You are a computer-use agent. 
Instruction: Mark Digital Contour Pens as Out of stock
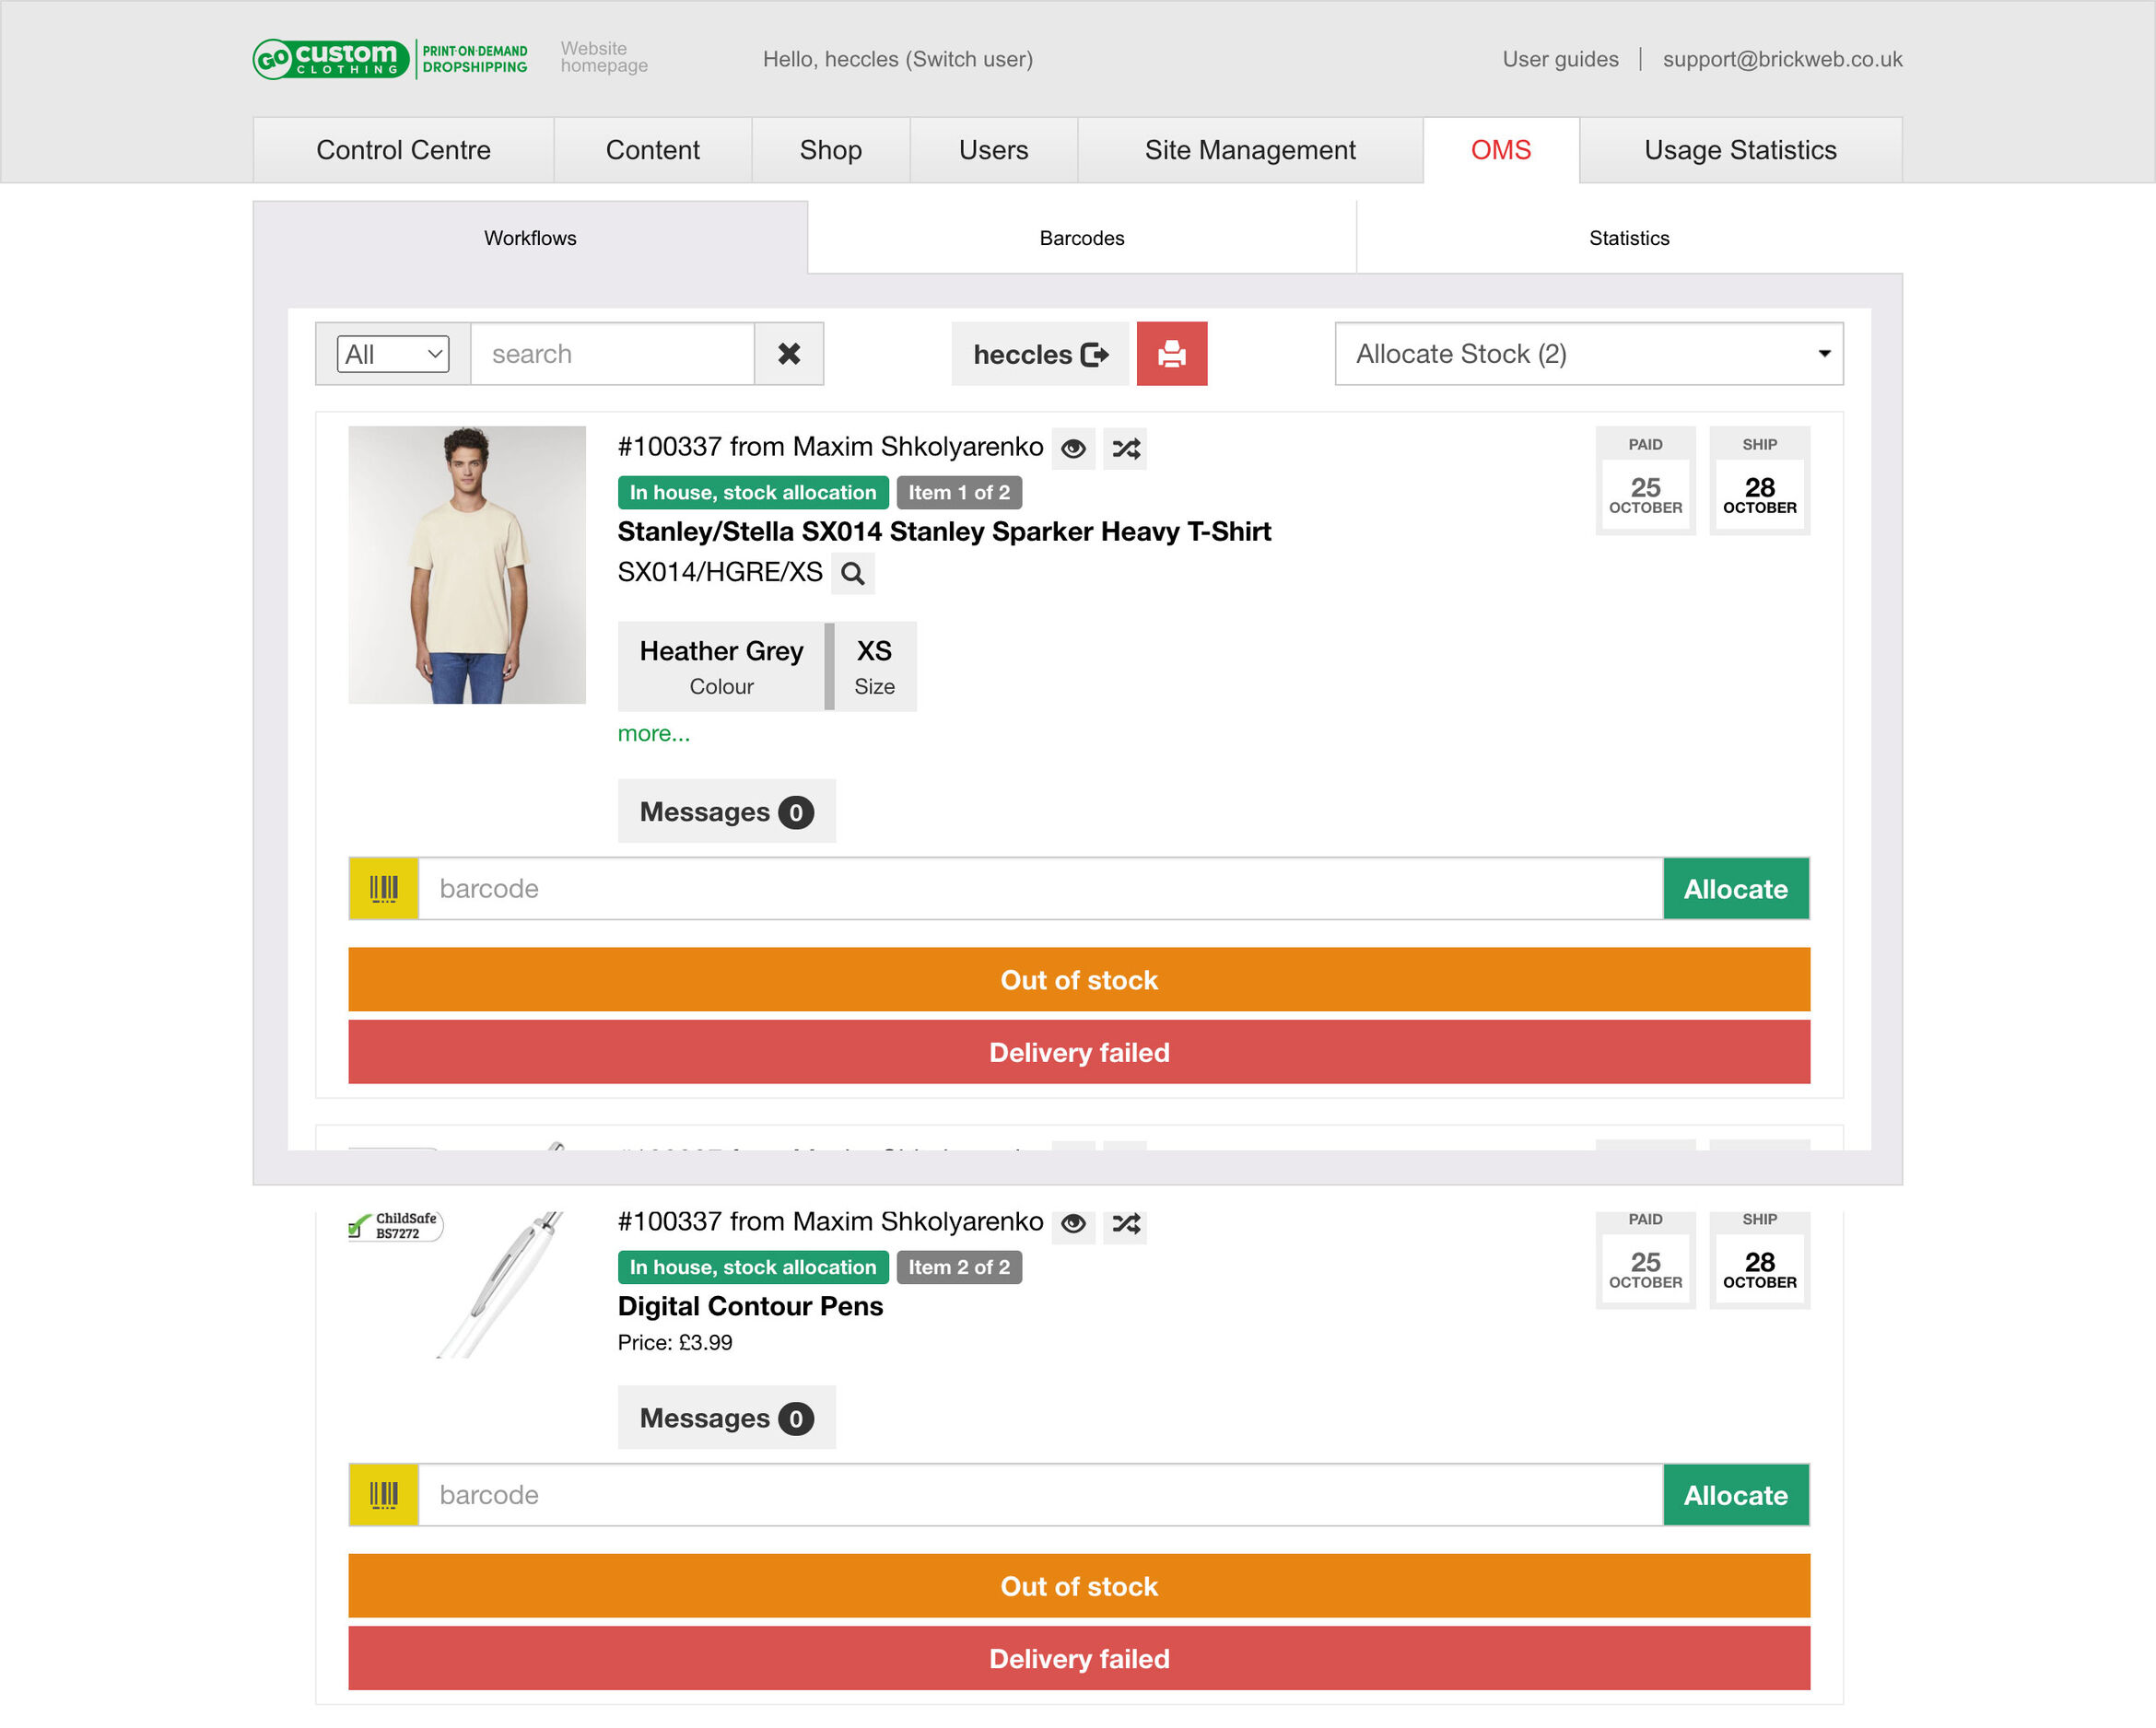pyautogui.click(x=1078, y=1585)
